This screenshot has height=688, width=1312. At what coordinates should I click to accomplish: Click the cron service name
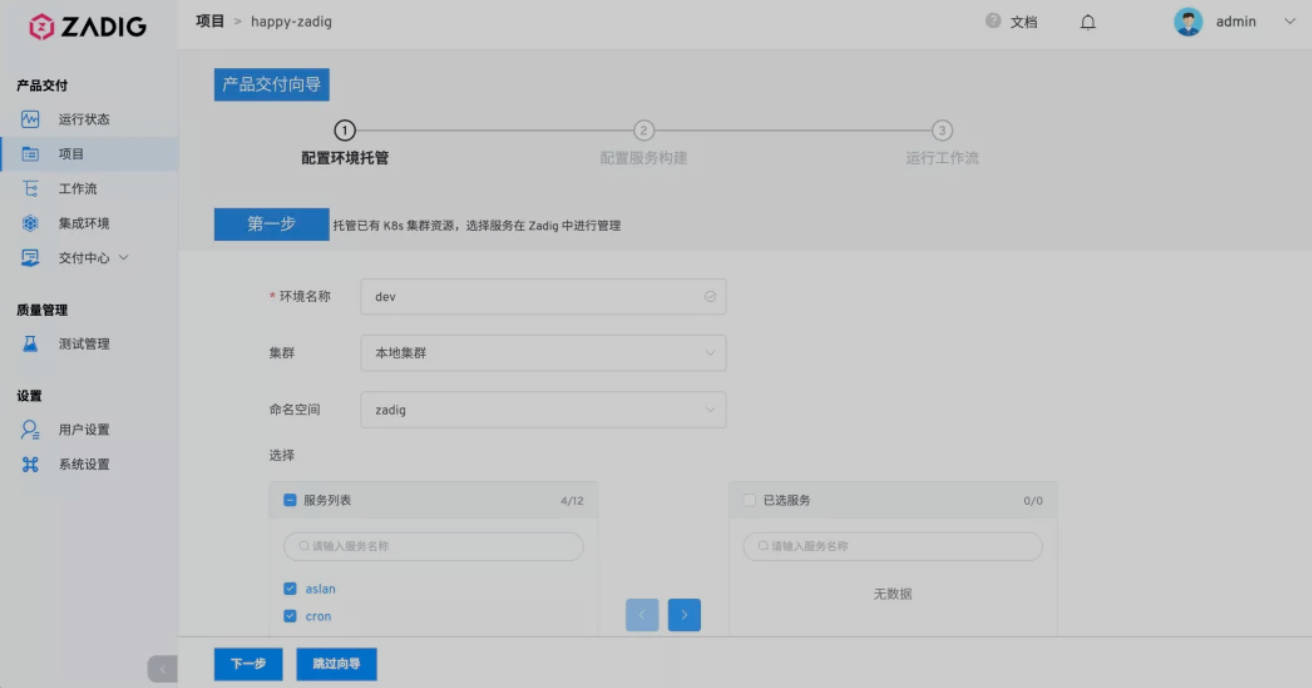tap(318, 616)
